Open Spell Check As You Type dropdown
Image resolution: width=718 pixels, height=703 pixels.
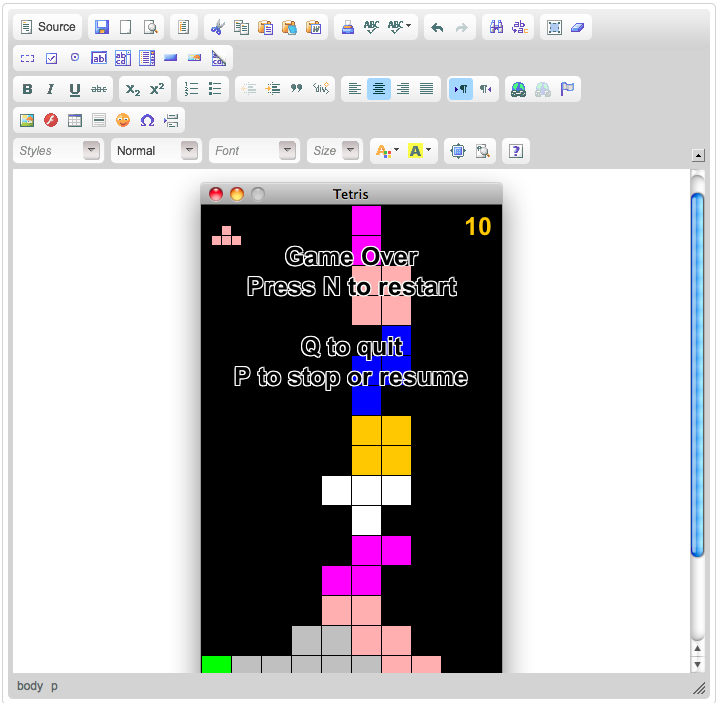pos(399,27)
